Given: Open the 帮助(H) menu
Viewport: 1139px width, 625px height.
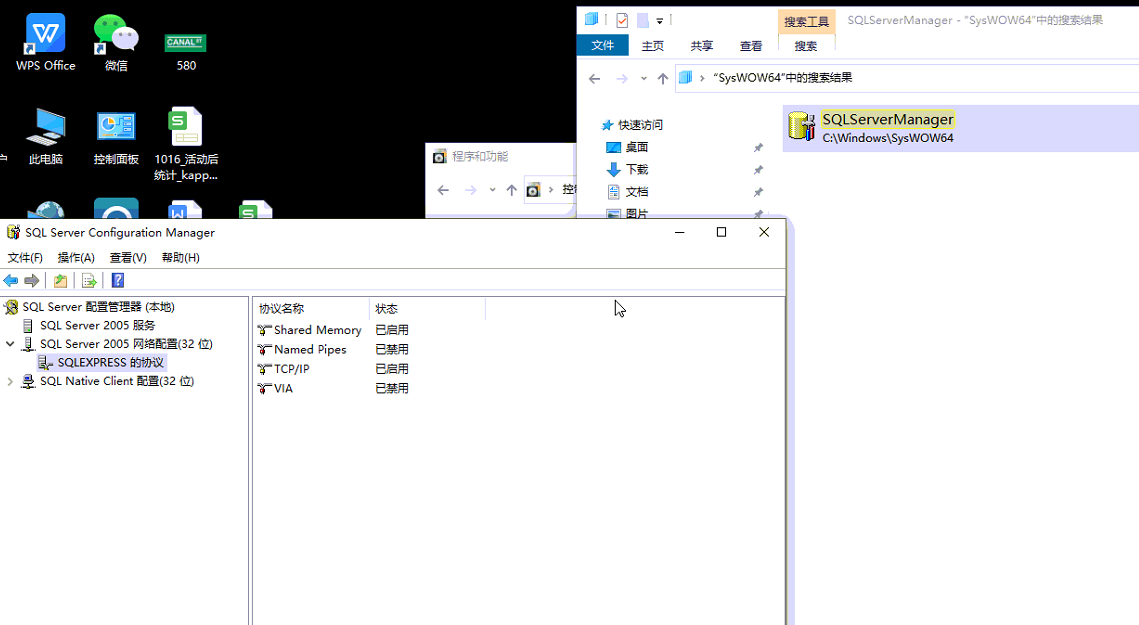Looking at the screenshot, I should point(180,257).
